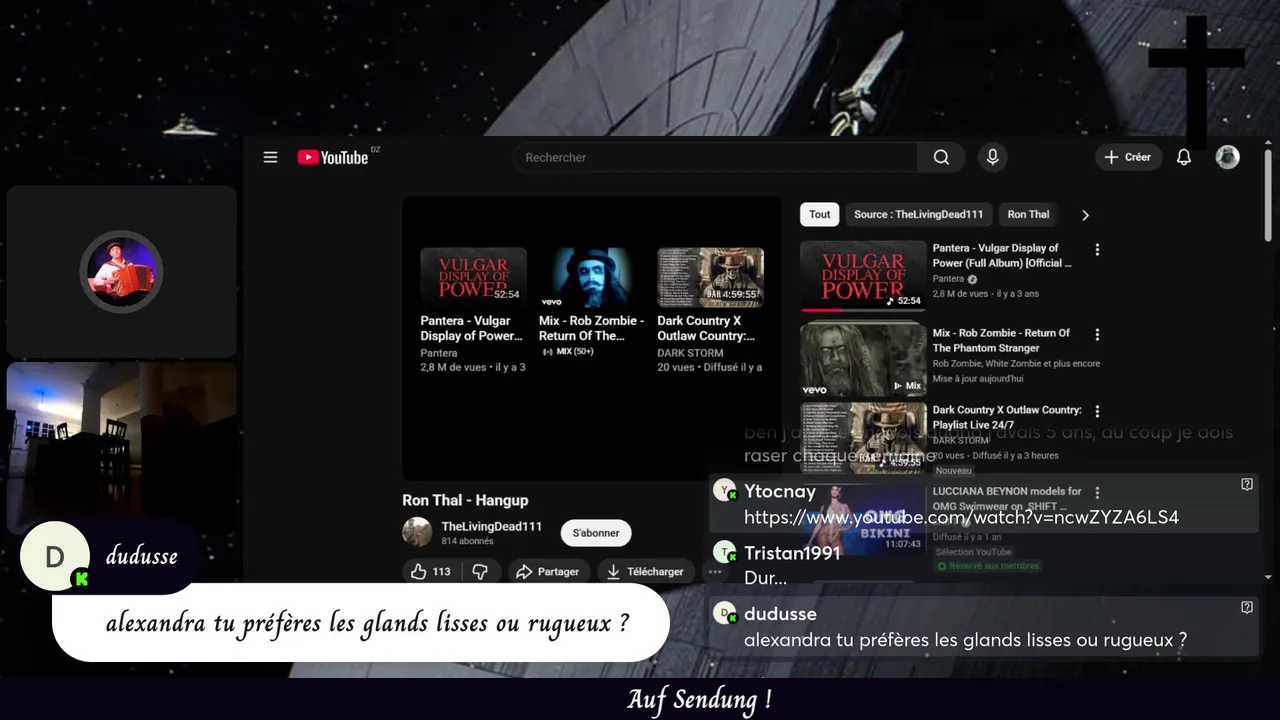Subscribe with the S'abonner button
Image resolution: width=1280 pixels, height=720 pixels.
[596, 533]
